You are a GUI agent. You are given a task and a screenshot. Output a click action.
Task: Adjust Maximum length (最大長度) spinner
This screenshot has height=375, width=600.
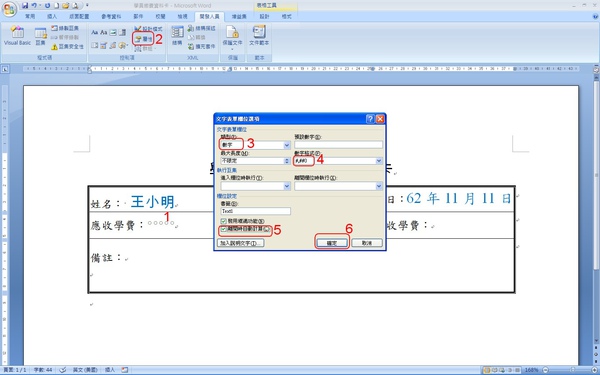click(287, 161)
